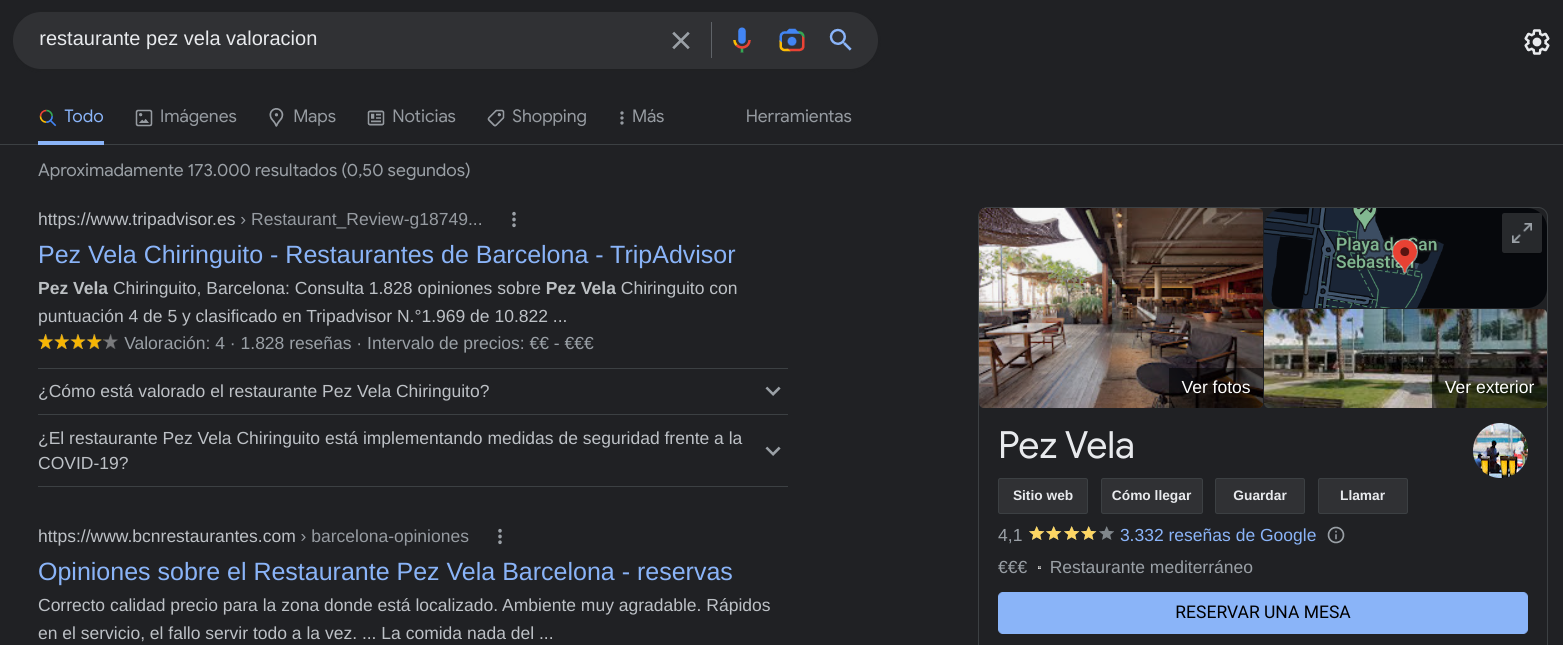
Task: Expand the COVID-19 safety measures question
Action: (x=412, y=451)
